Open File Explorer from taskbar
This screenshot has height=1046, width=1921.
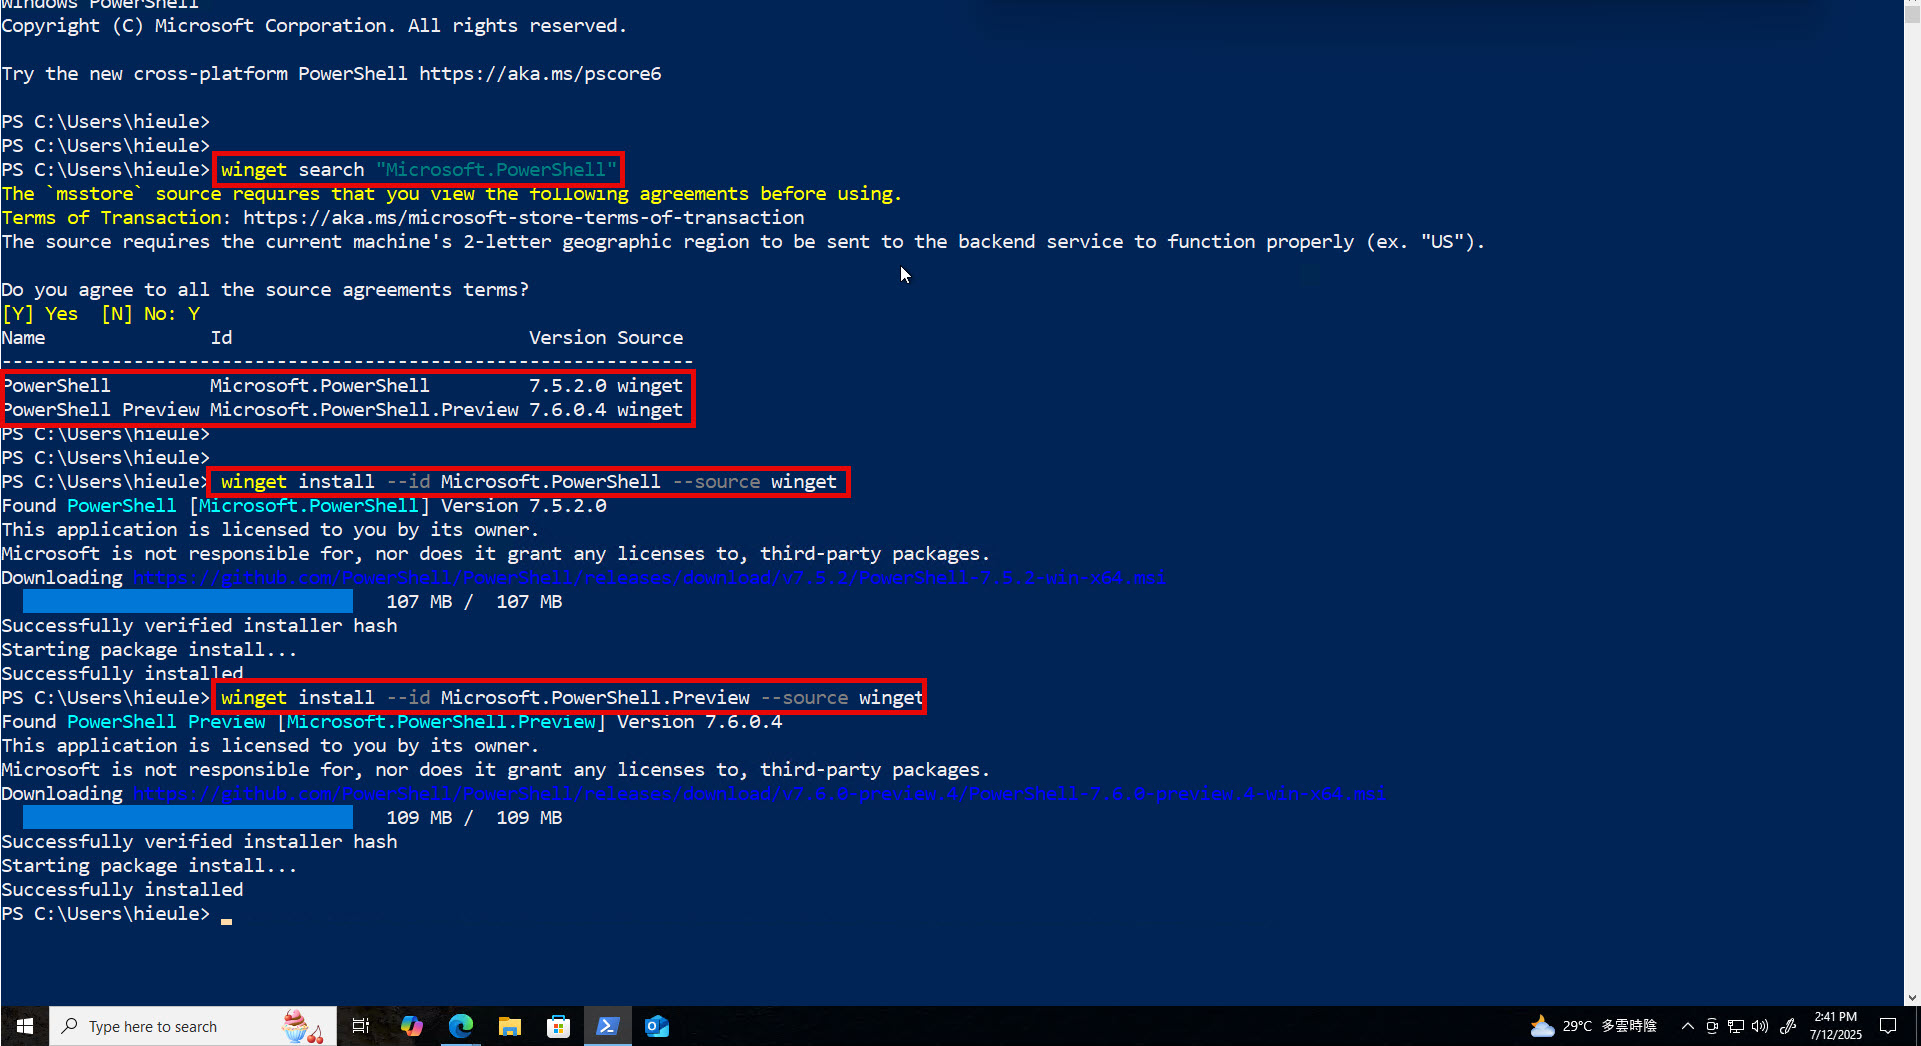pos(509,1026)
